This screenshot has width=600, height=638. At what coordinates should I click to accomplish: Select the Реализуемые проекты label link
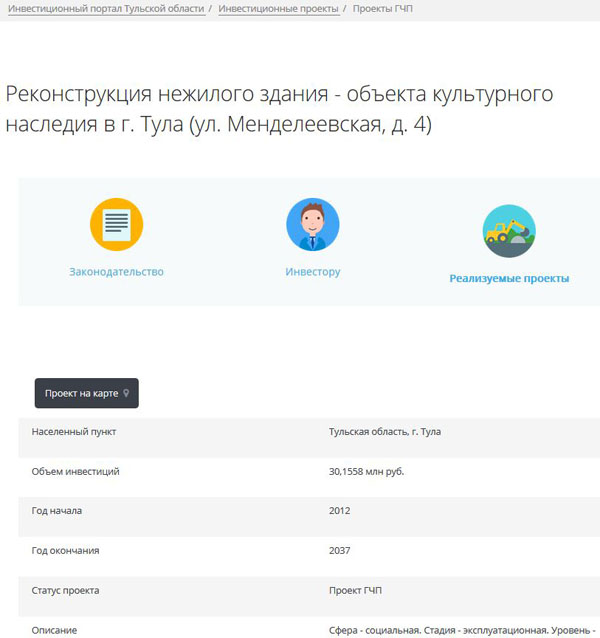pyautogui.click(x=509, y=279)
